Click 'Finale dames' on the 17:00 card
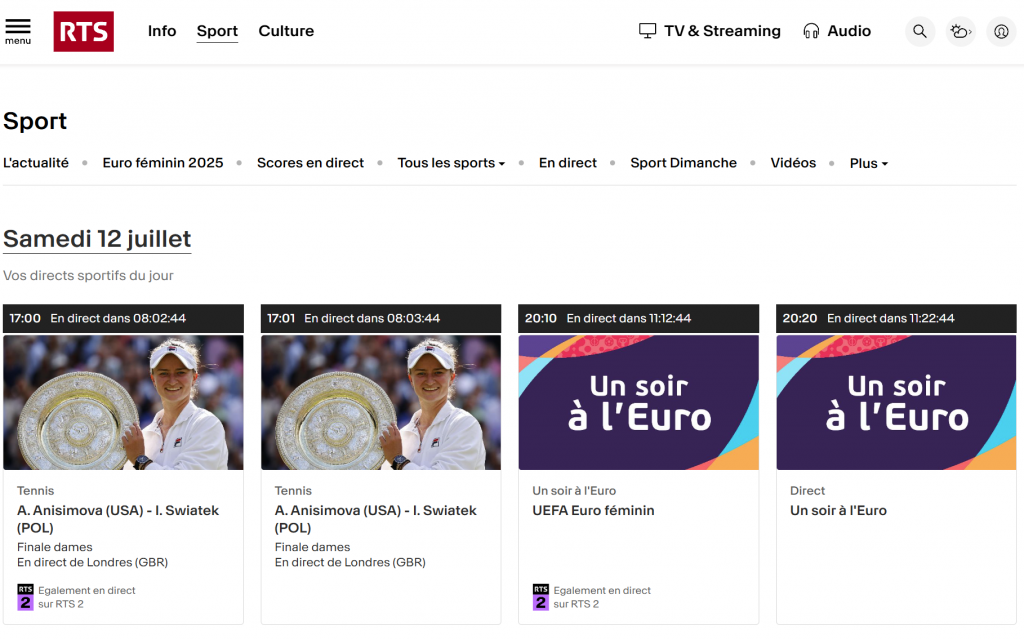Screen dimensions: 1024x639 [55, 547]
